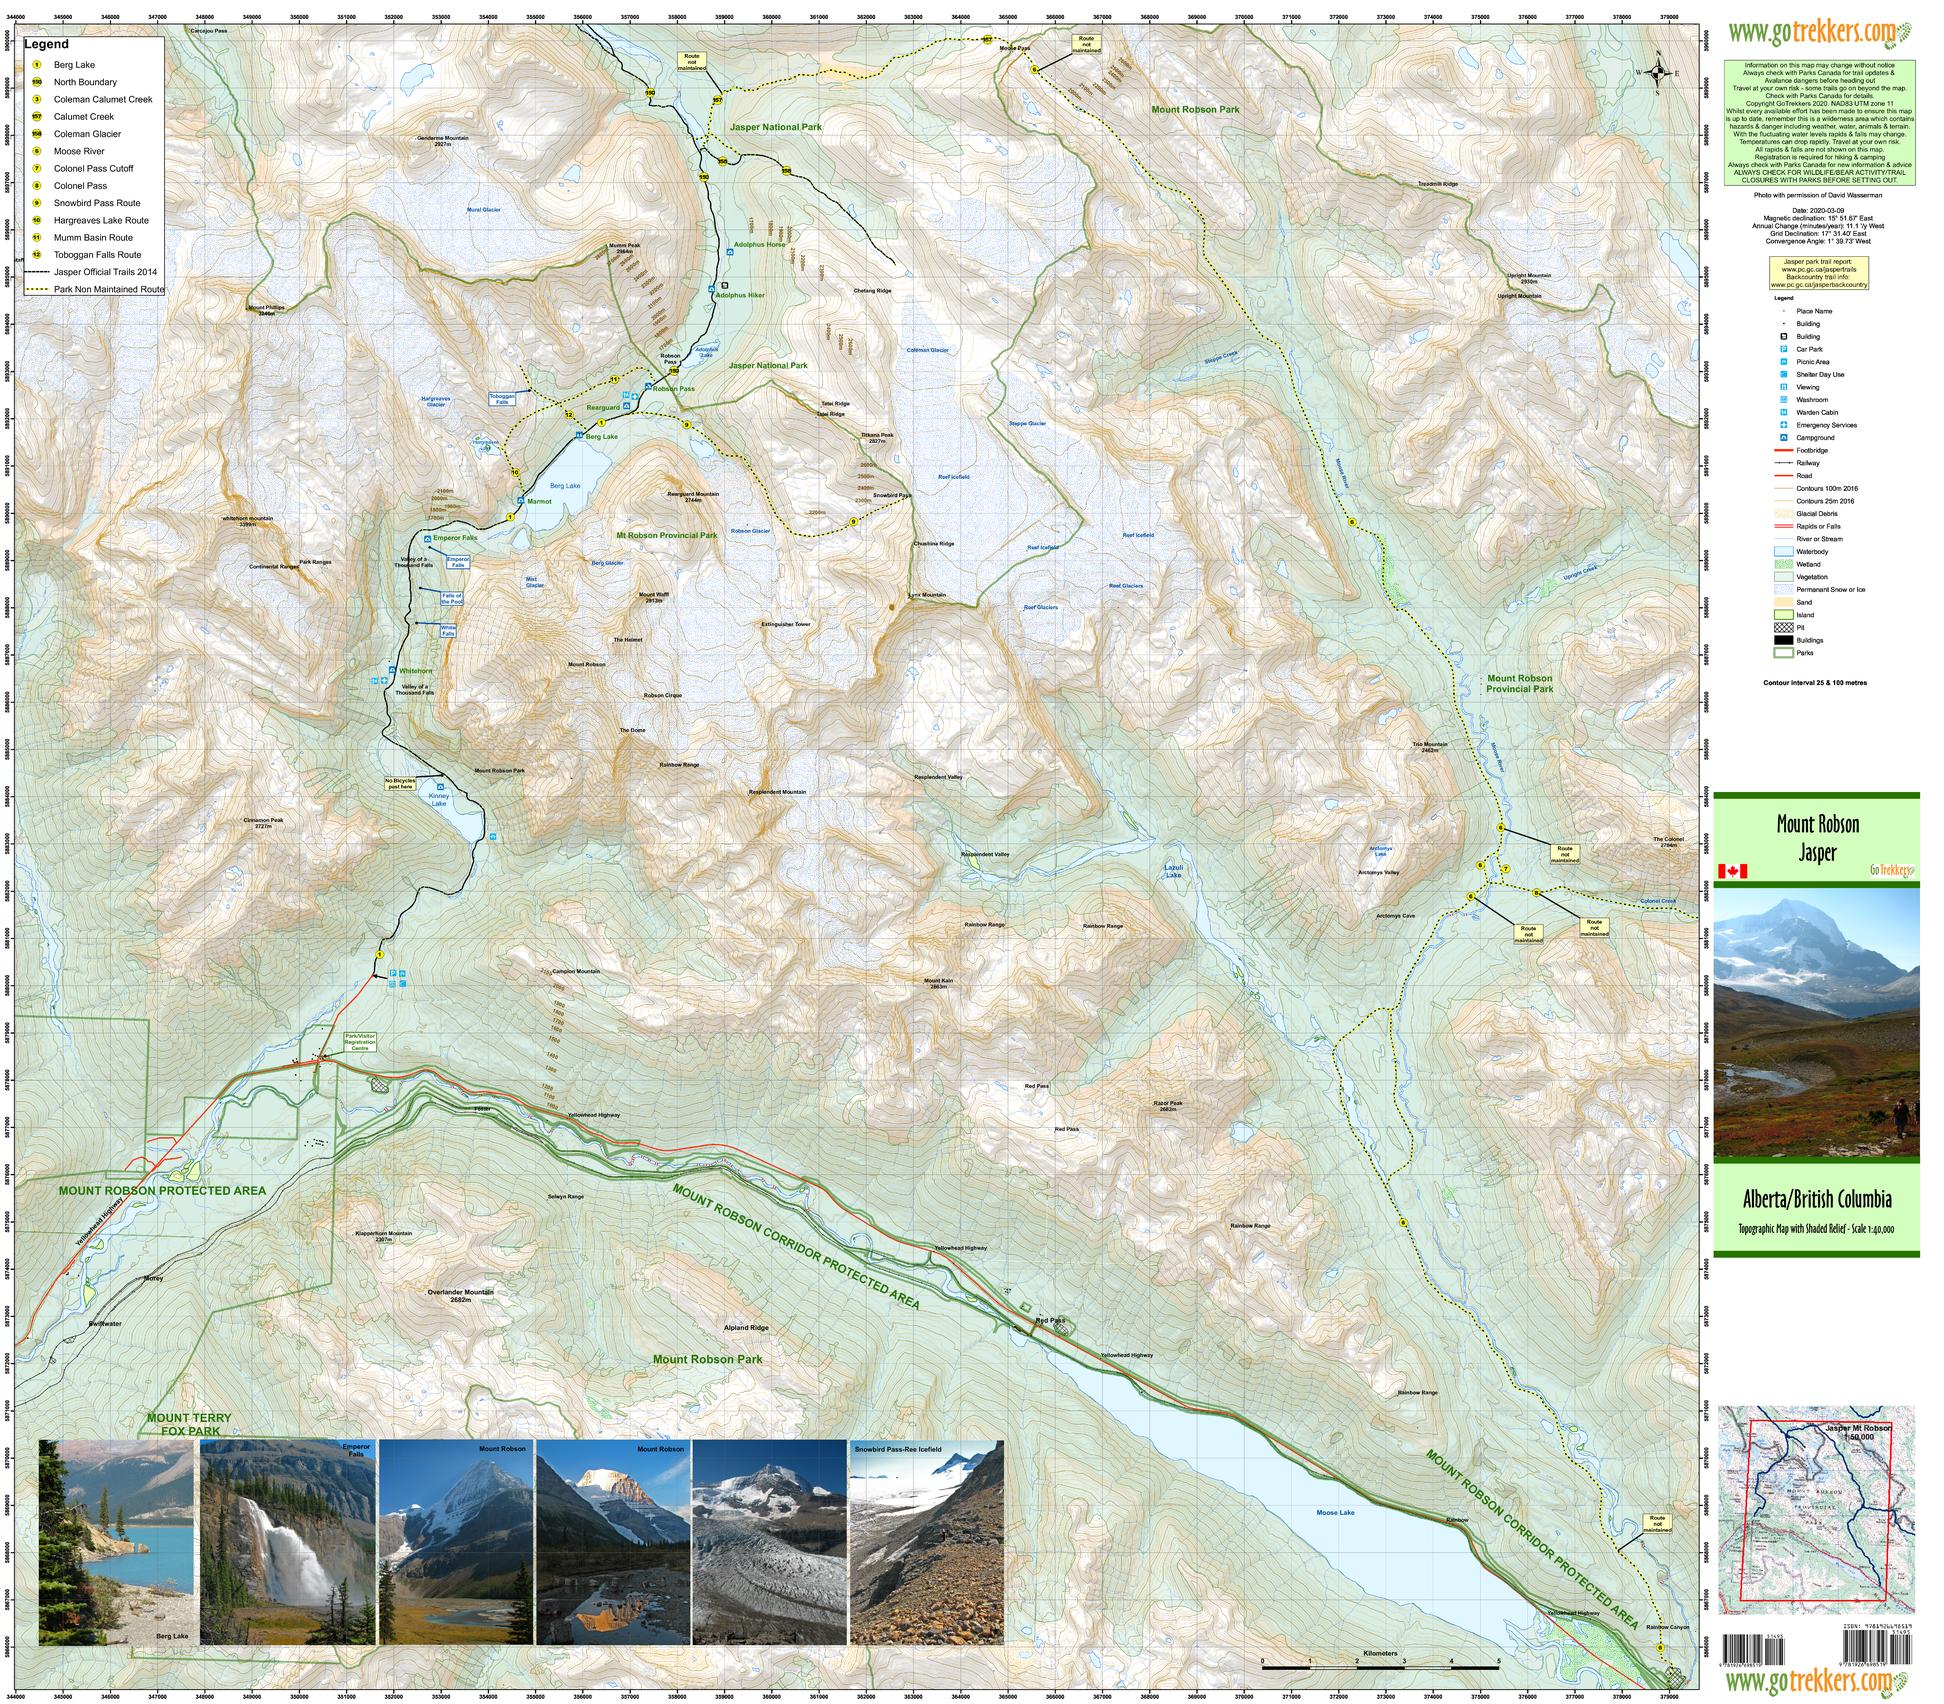Screen dimensions: 1944x1704
Task: Click the Waterbody color swatch in legend
Action: [1784, 551]
